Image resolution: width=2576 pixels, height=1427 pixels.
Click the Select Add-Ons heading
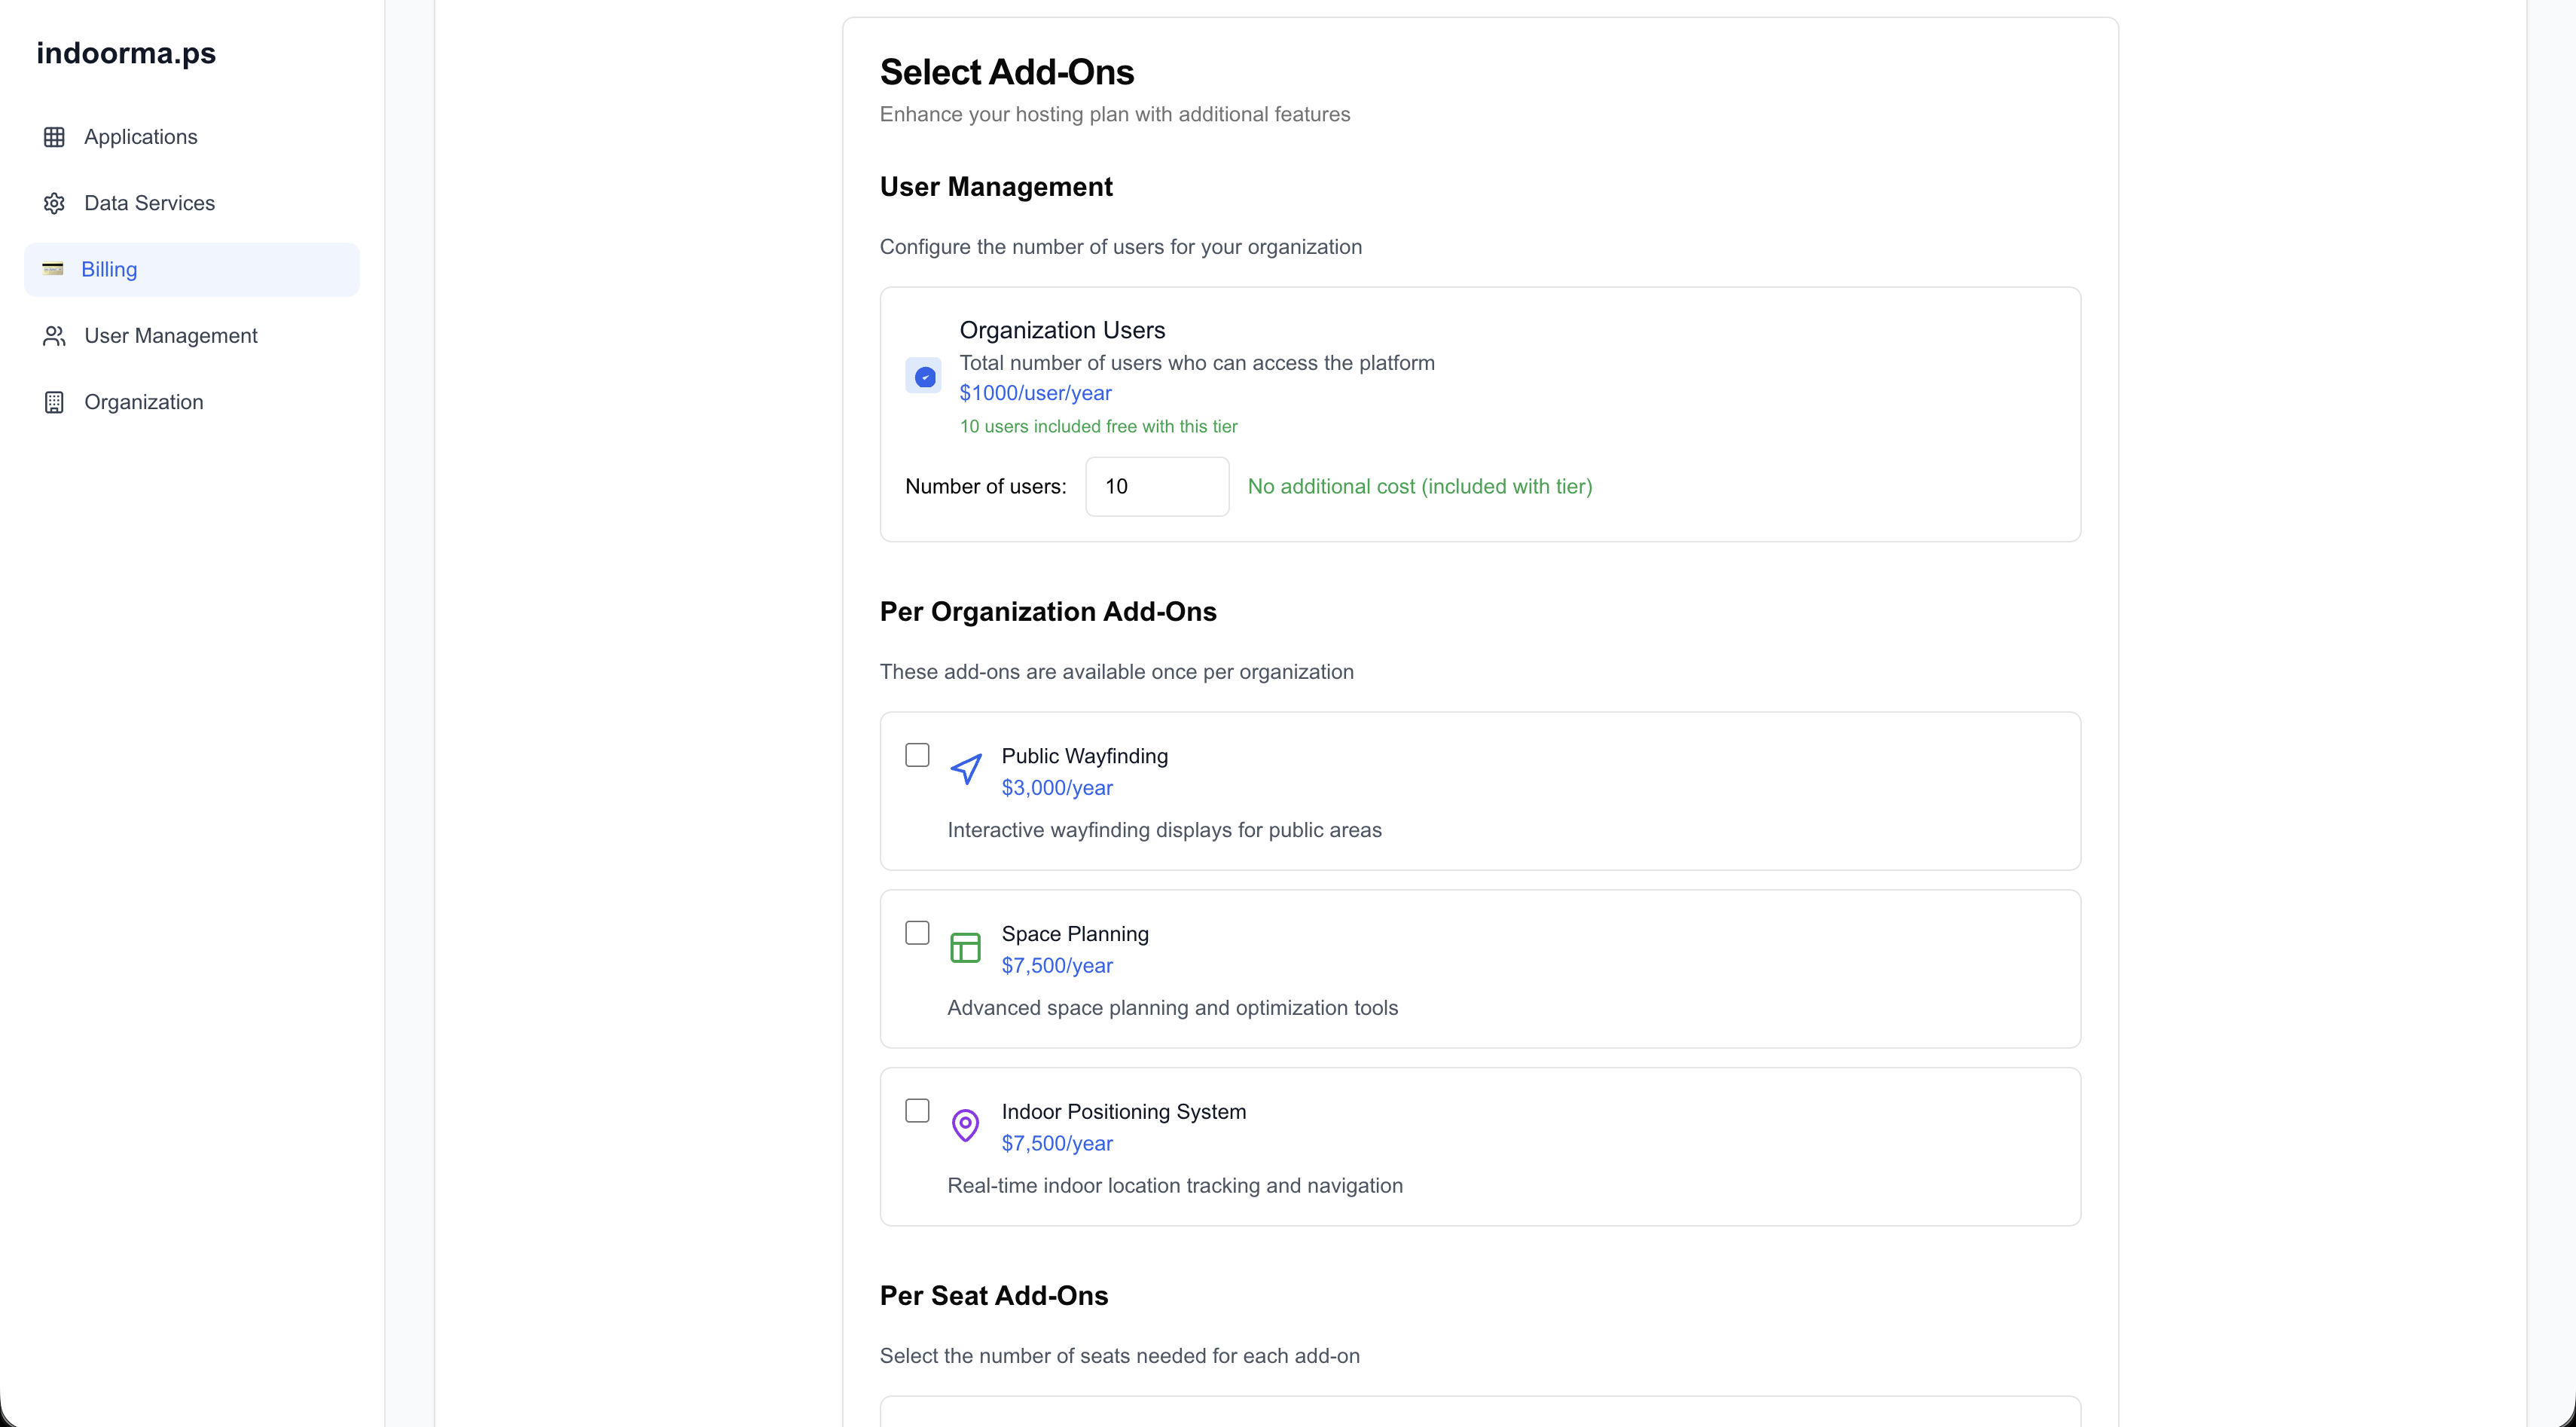[x=1006, y=72]
